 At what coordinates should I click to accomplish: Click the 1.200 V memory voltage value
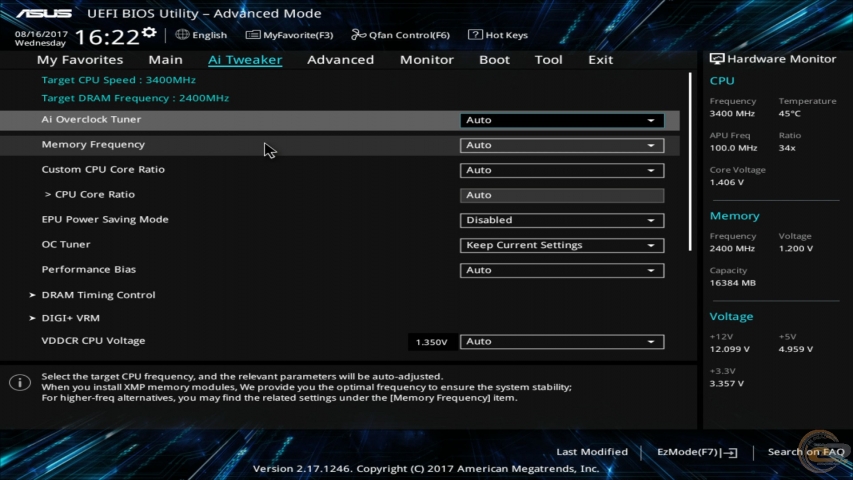(796, 249)
